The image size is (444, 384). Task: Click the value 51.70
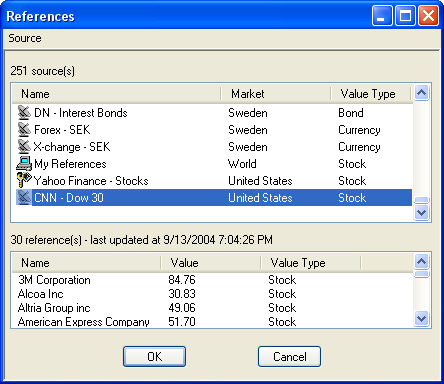(182, 322)
